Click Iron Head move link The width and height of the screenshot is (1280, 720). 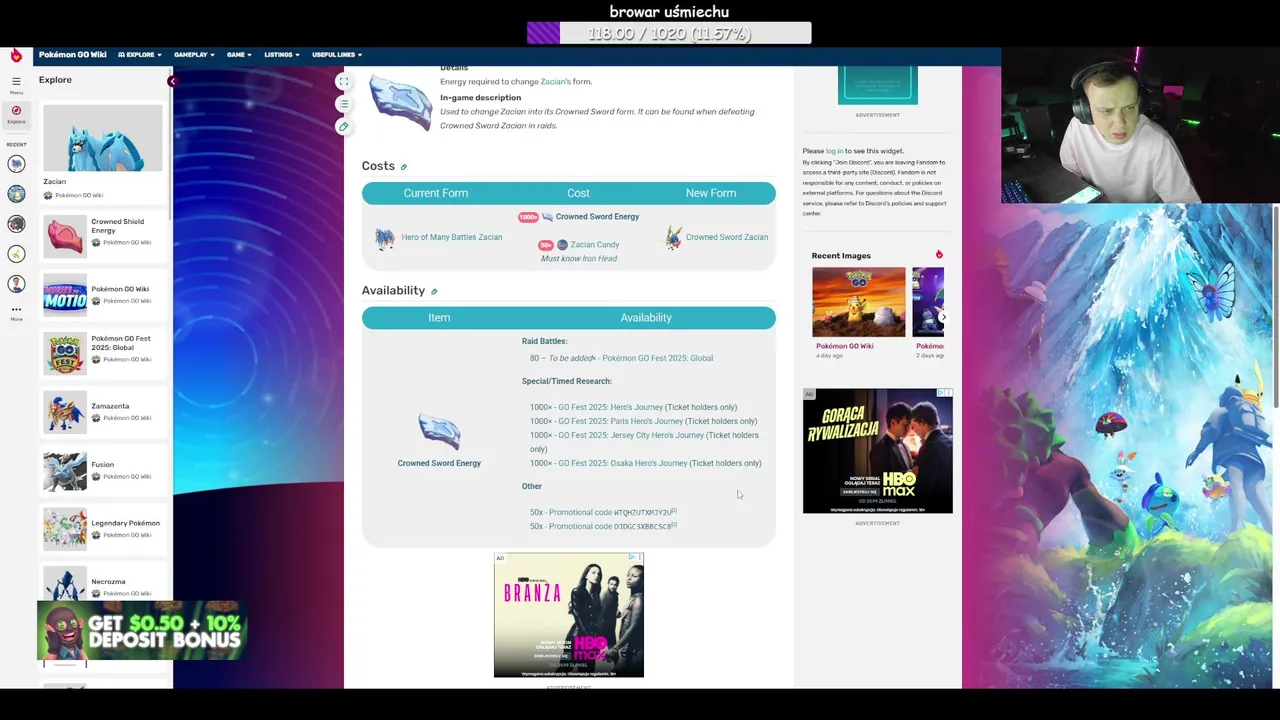pyautogui.click(x=599, y=259)
